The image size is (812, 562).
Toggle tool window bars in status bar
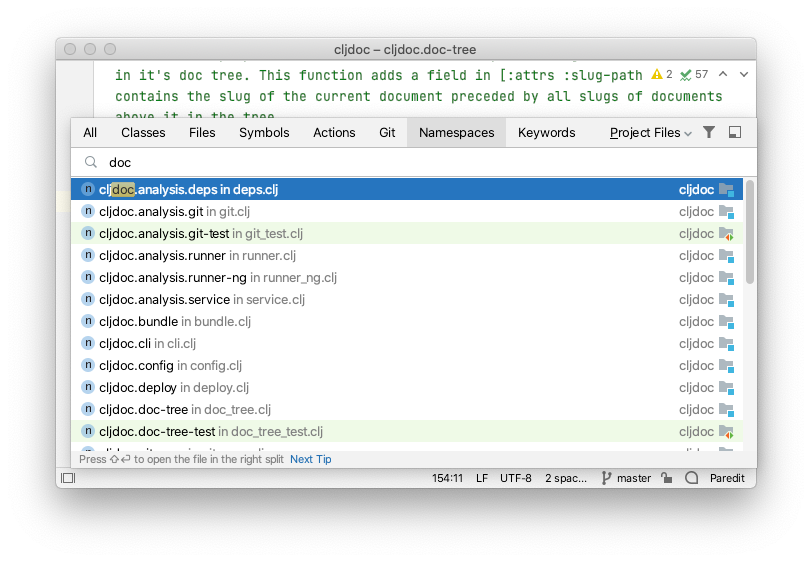(68, 478)
